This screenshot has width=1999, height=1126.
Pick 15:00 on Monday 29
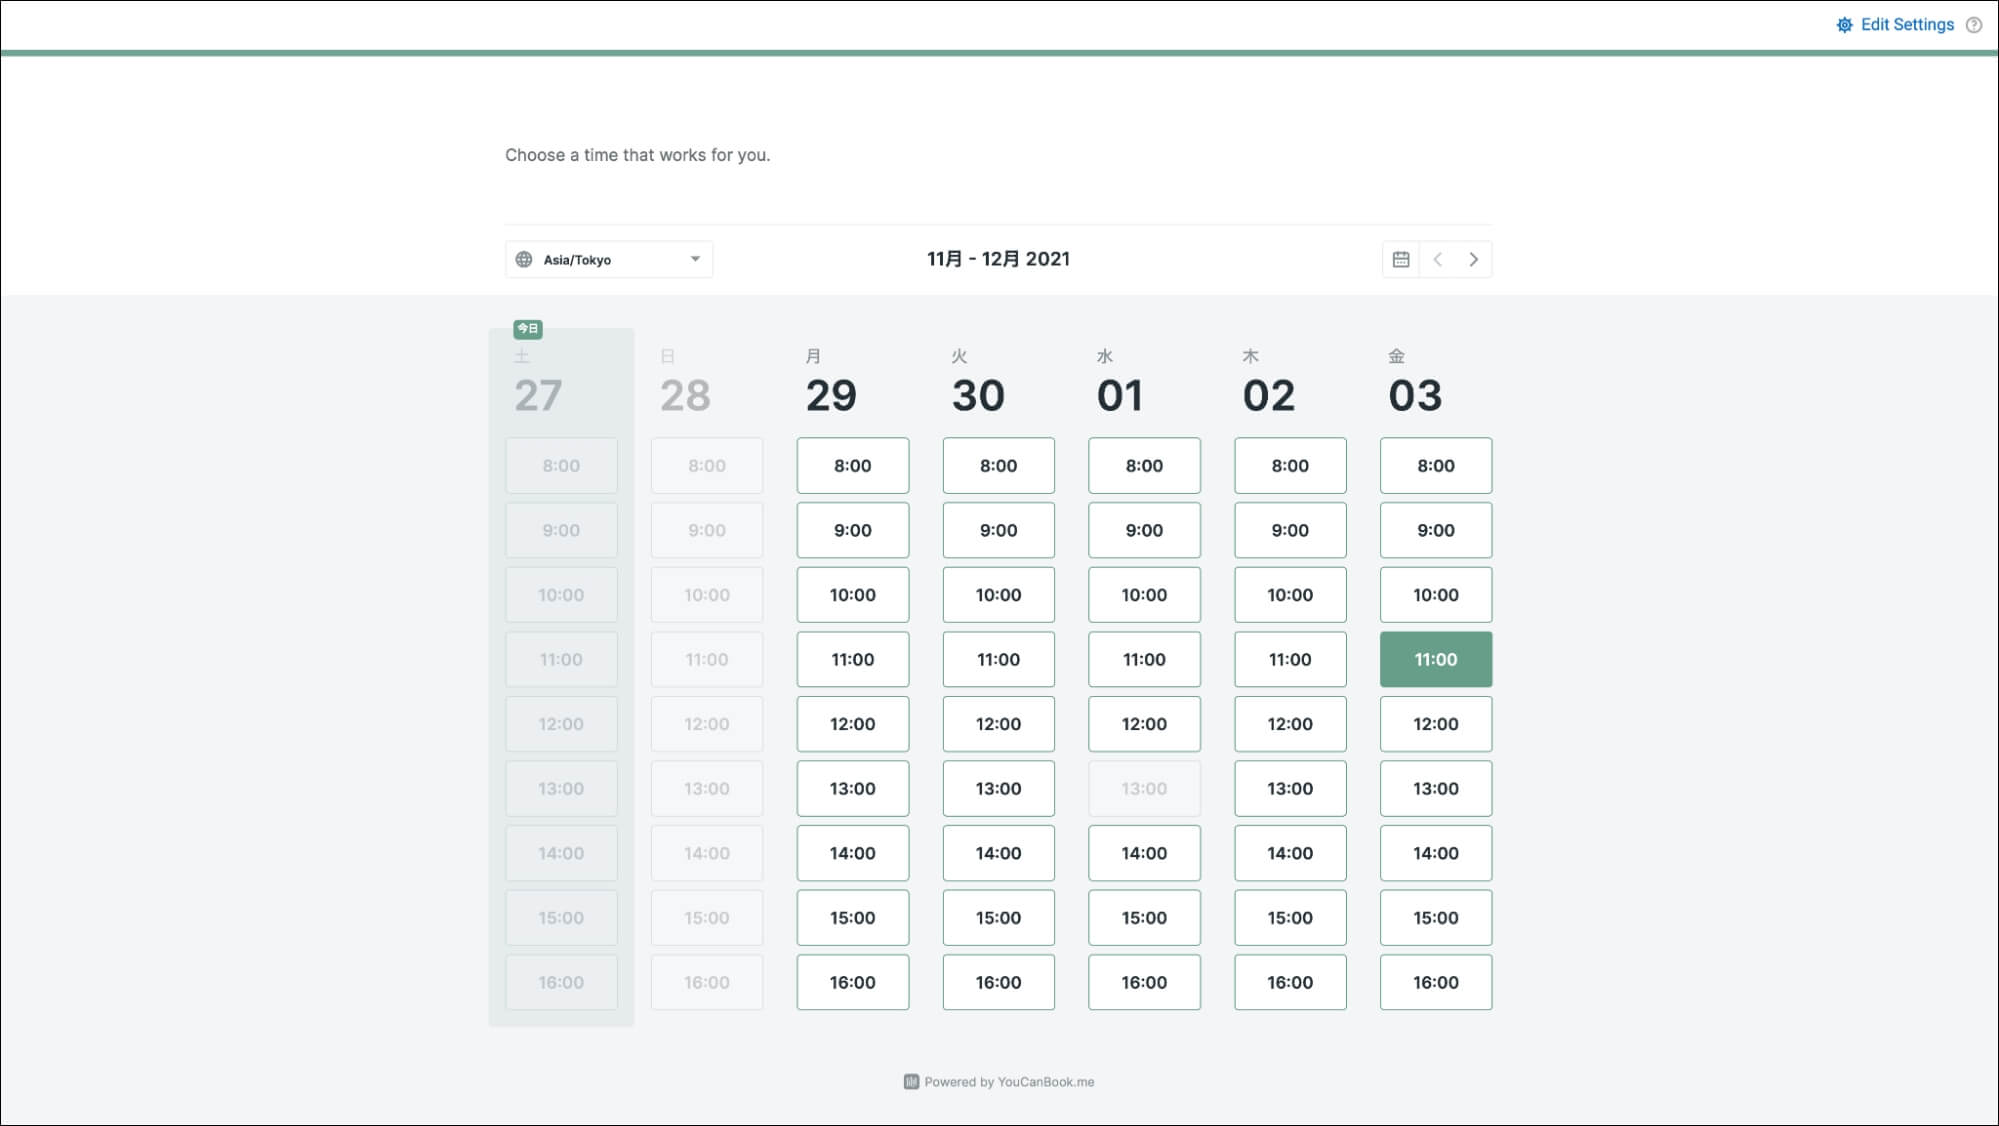click(852, 917)
